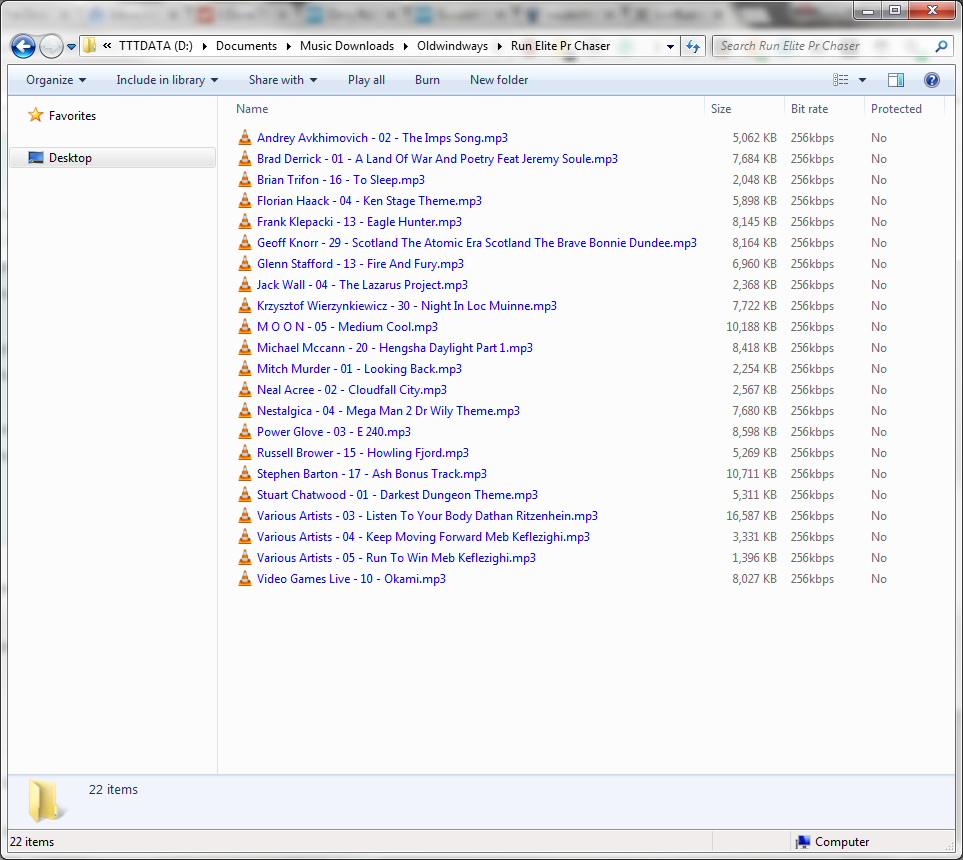Click the refresh button beside address bar

click(x=693, y=46)
